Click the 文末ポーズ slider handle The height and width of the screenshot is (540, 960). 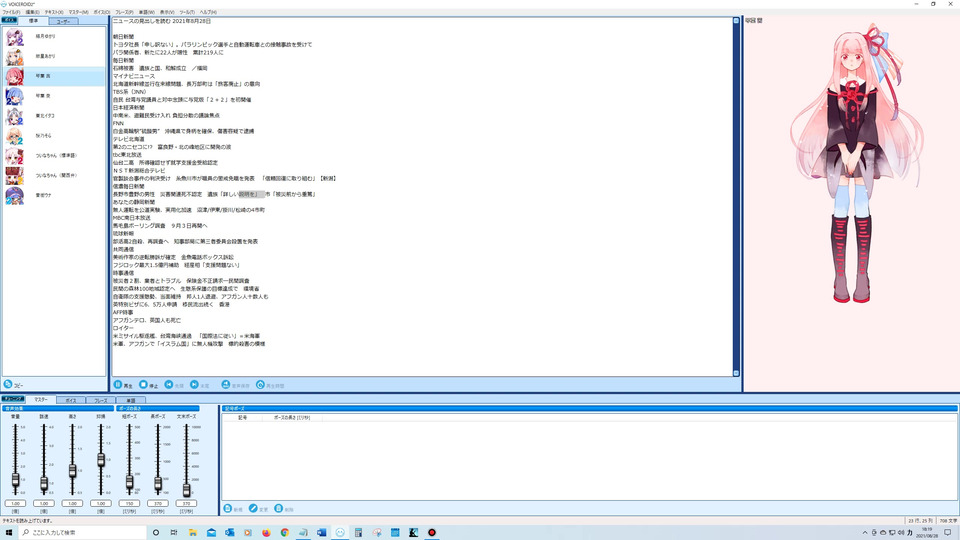(186, 490)
